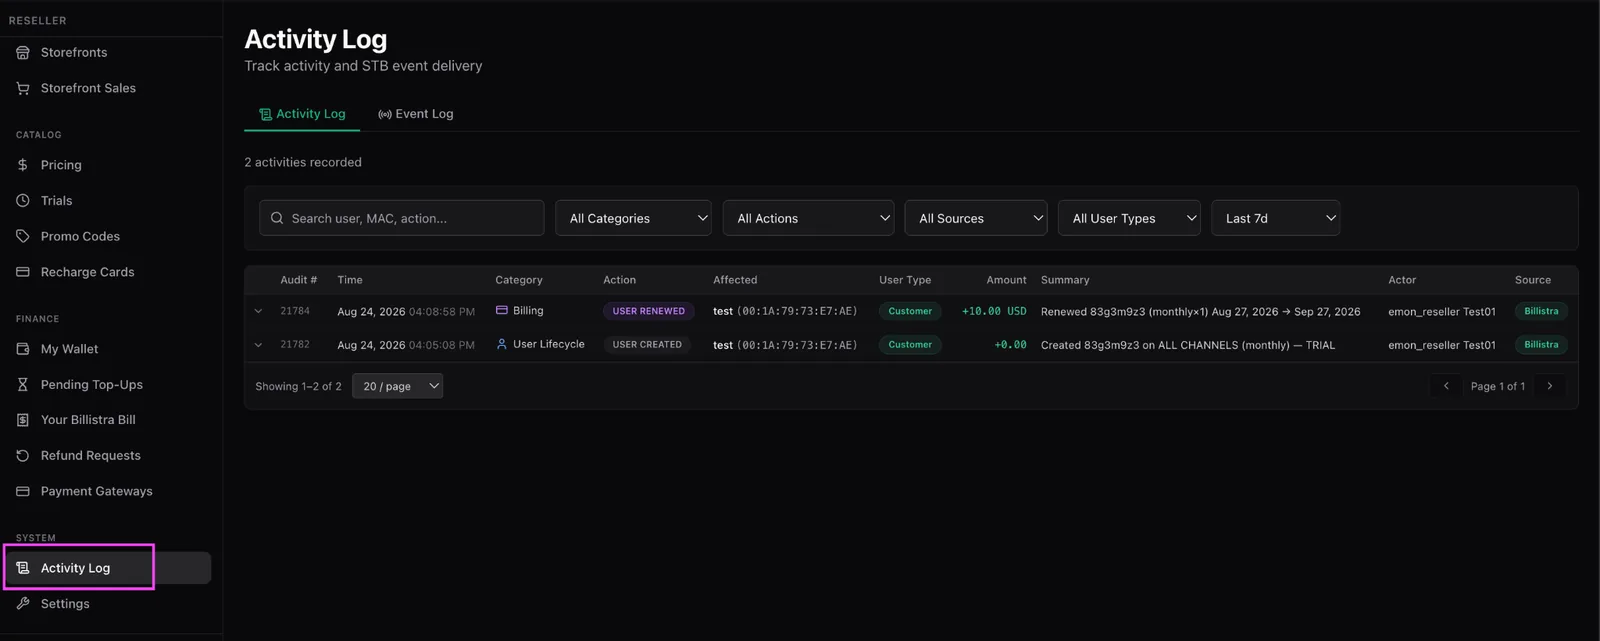Screen dimensions: 1600x641
Task: Open Storefront Sales in the sidebar
Action: pos(110,88)
